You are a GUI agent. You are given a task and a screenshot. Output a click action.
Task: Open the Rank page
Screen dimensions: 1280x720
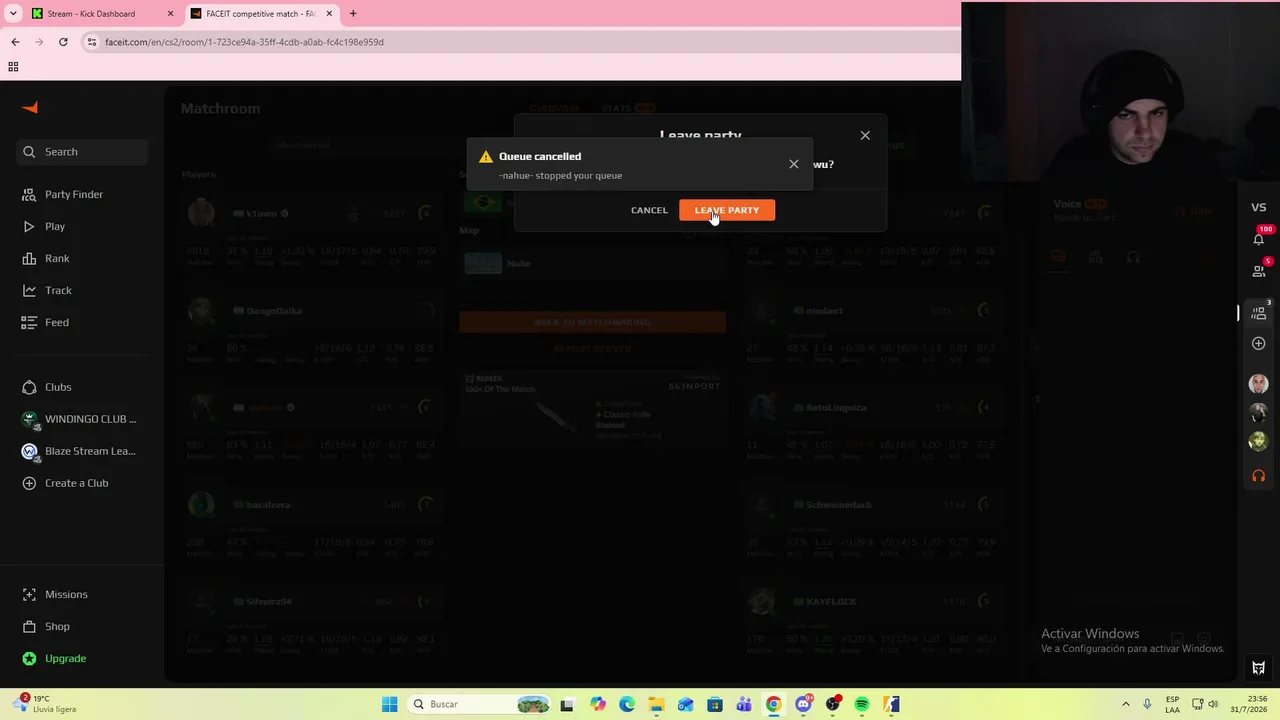[x=57, y=258]
